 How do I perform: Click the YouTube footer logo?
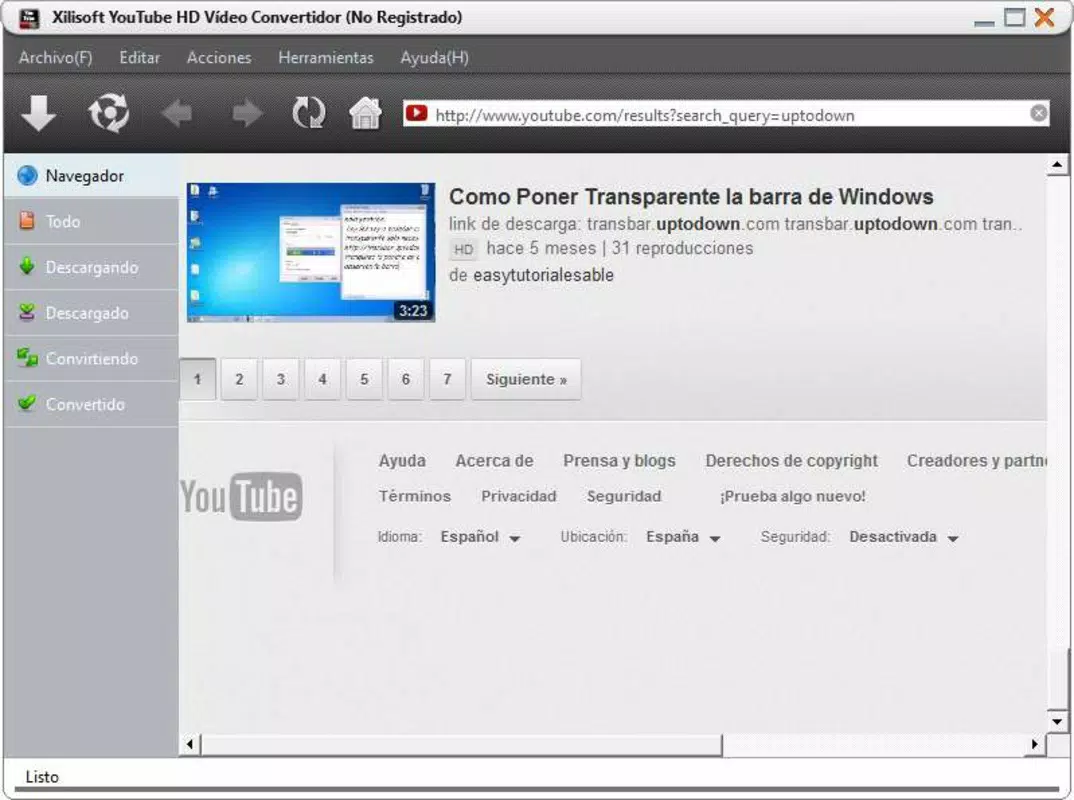(x=241, y=496)
